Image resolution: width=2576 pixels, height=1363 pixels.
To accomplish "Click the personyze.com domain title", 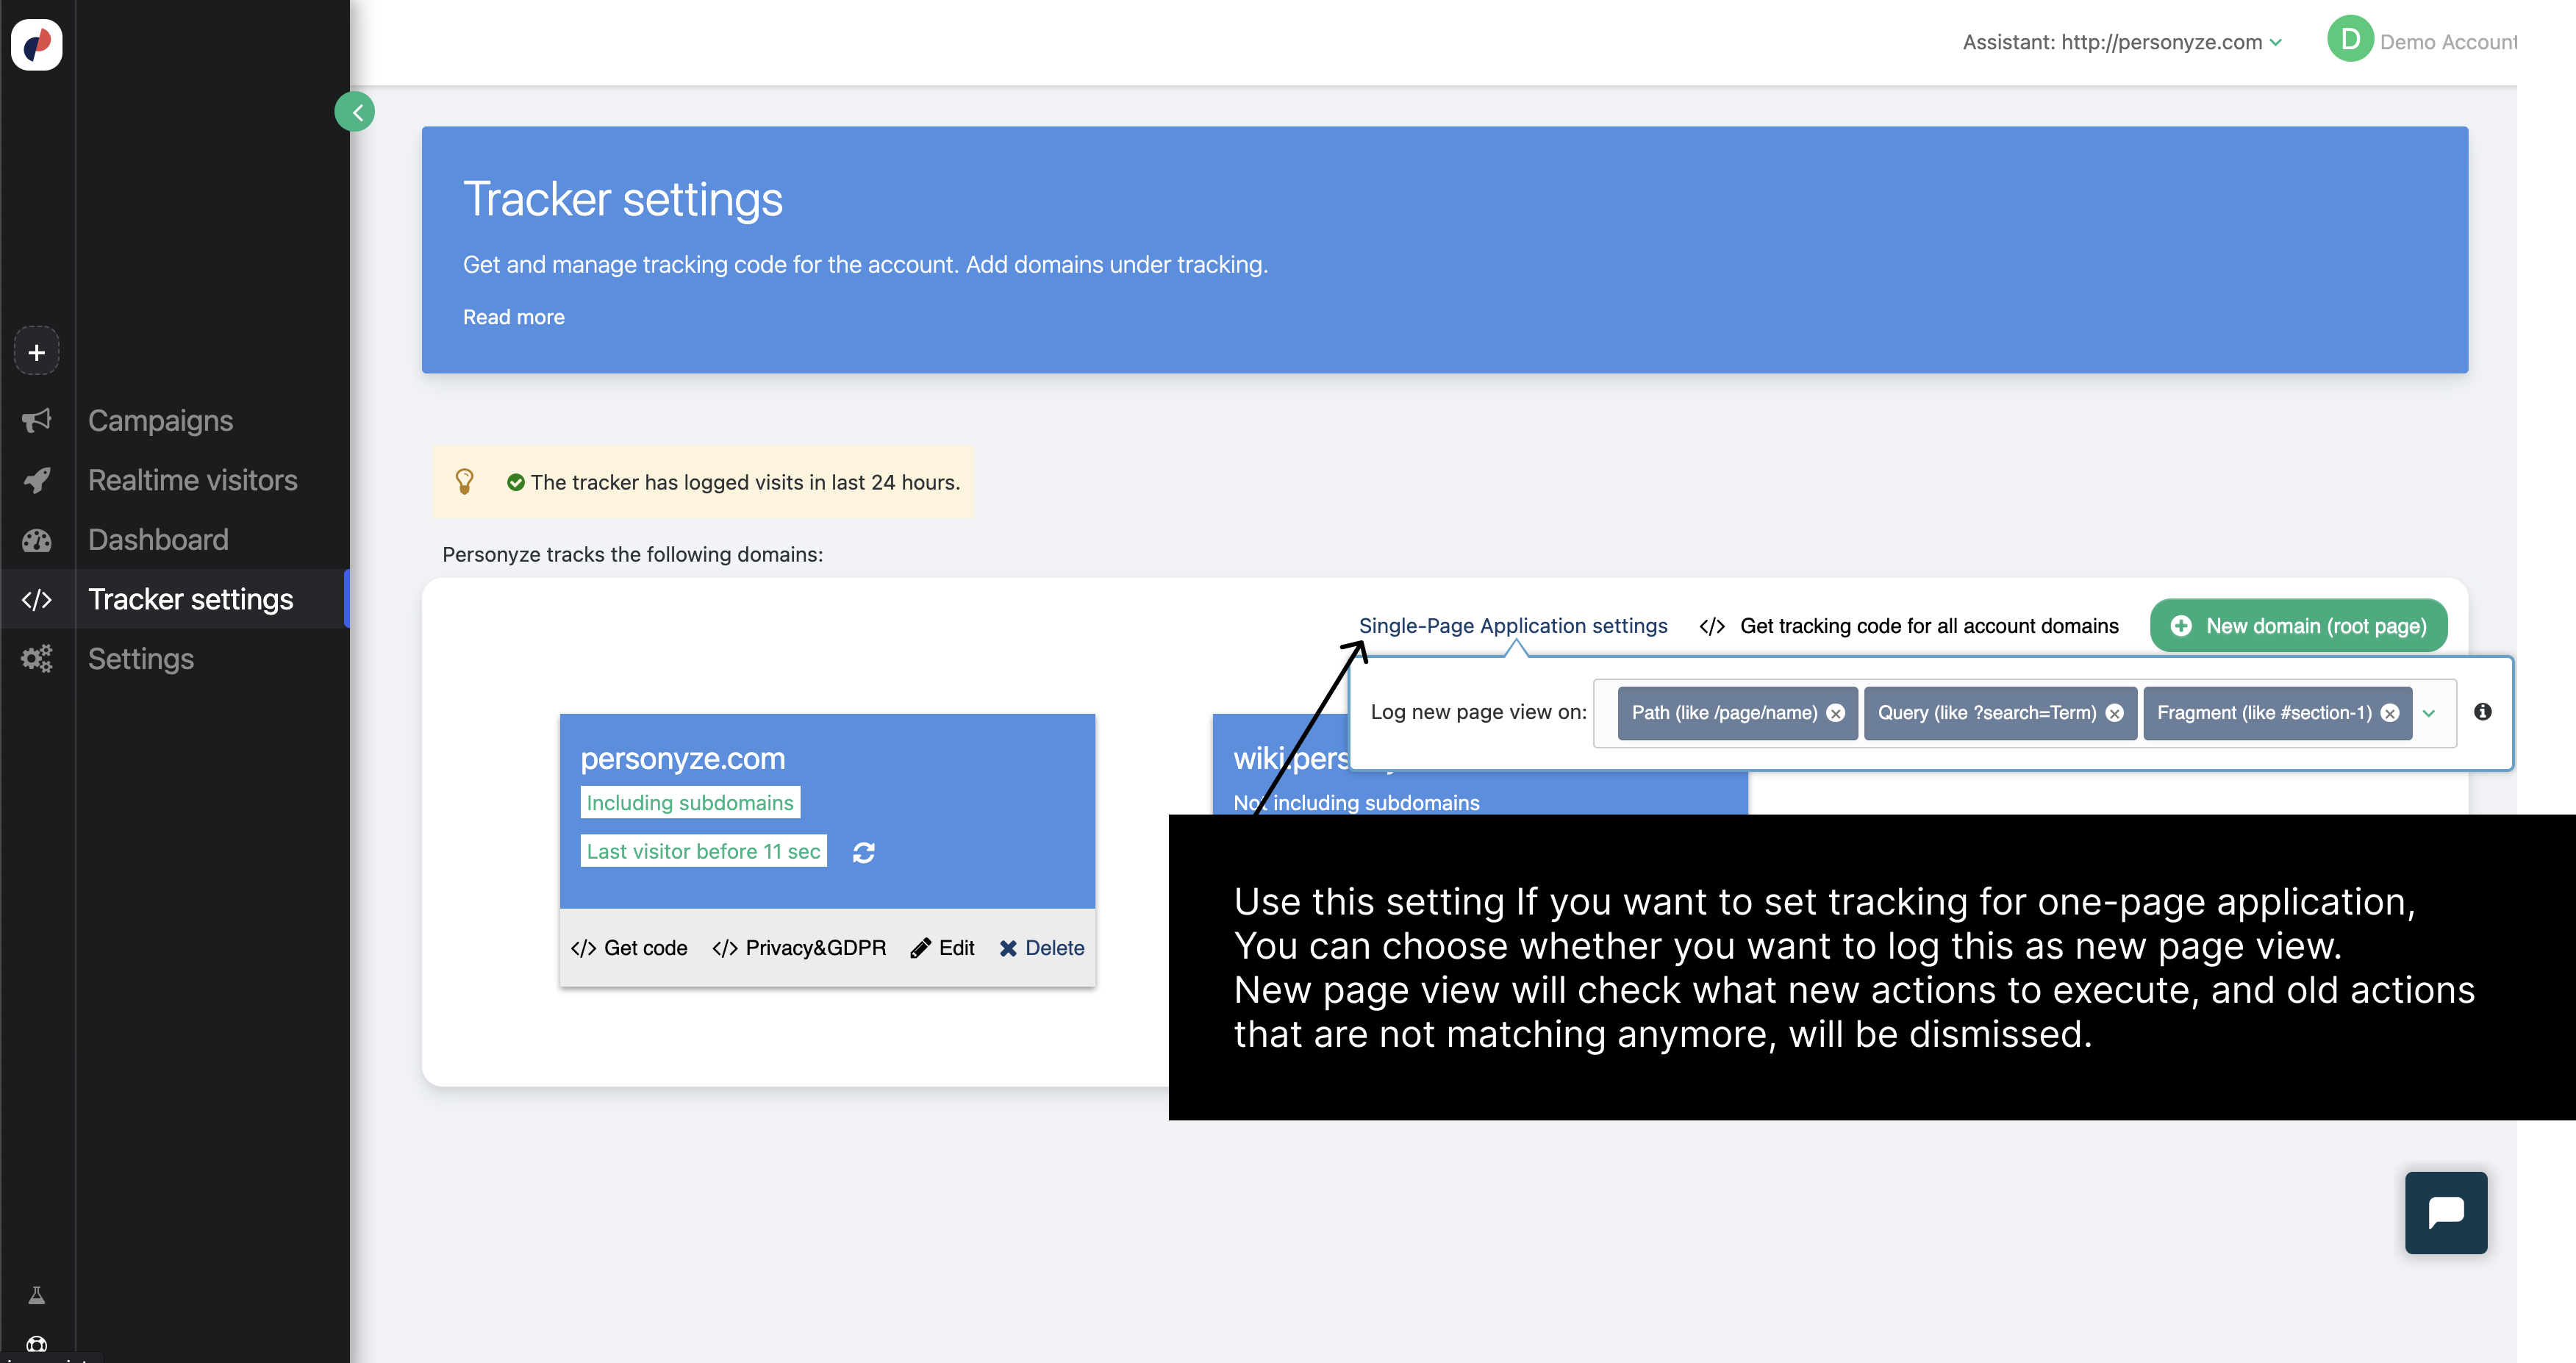I will pos(683,759).
